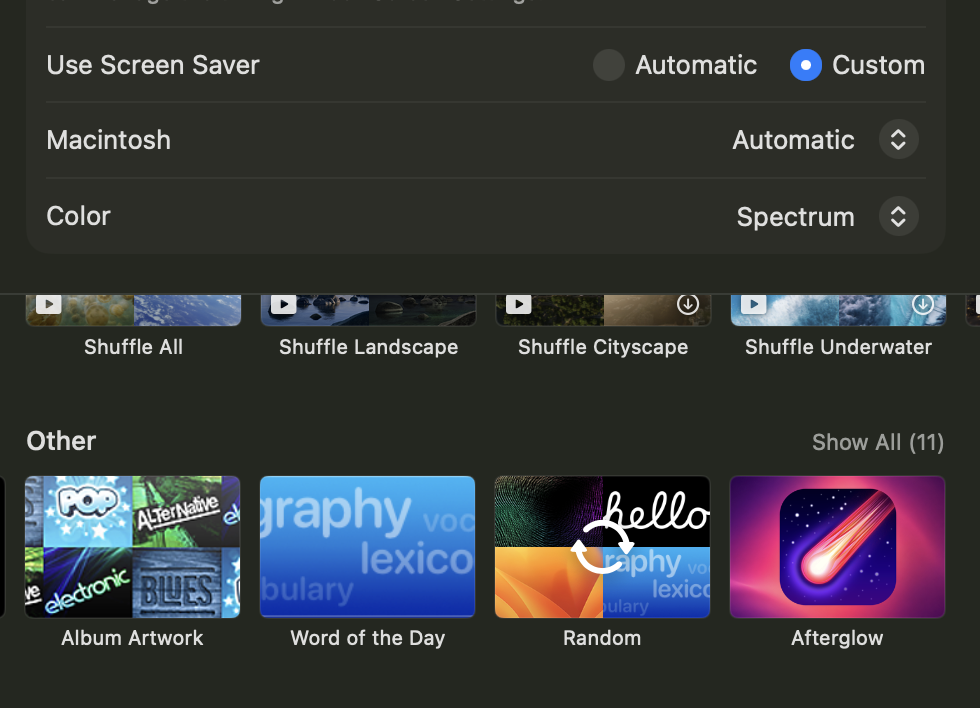Select the Custom radio button
Screen dimensions: 980x708
[x=806, y=65]
